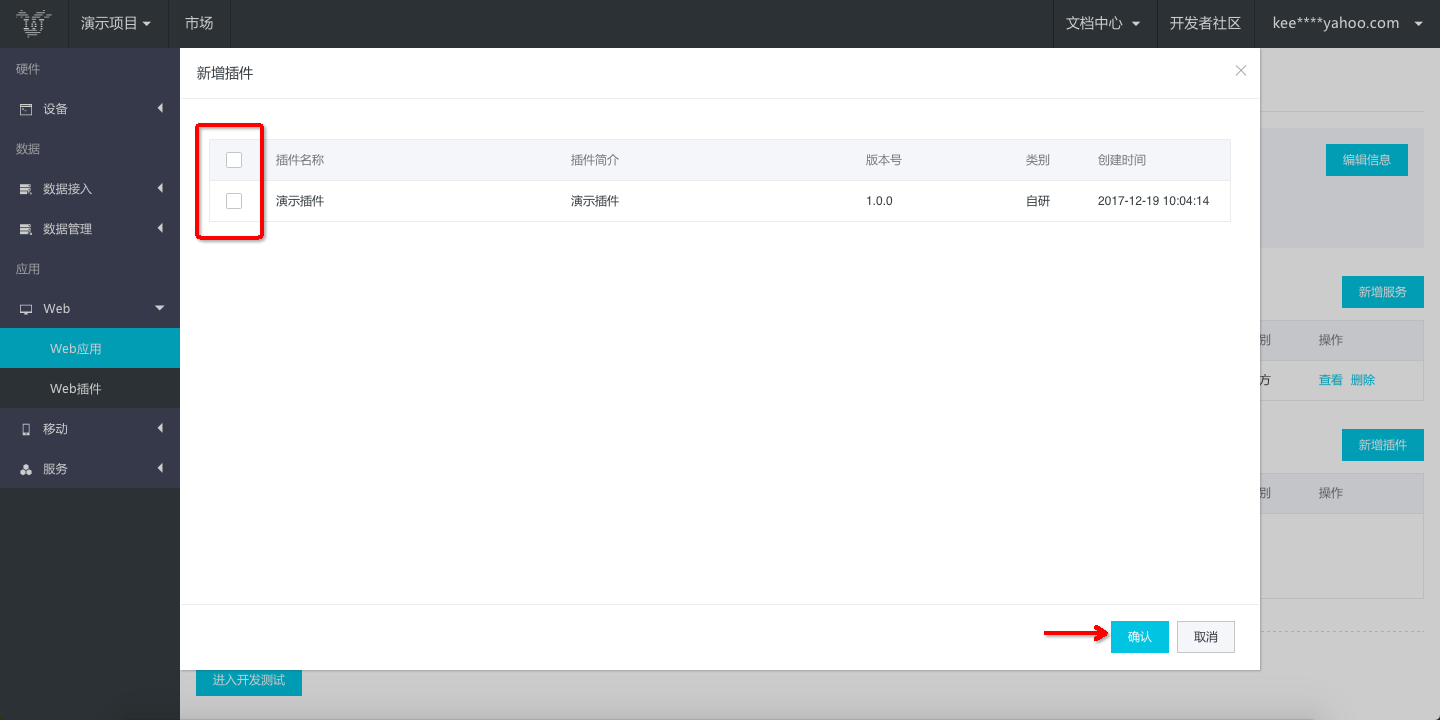Click the 数据接入 icon in sidebar
The image size is (1440, 720).
coord(26,189)
